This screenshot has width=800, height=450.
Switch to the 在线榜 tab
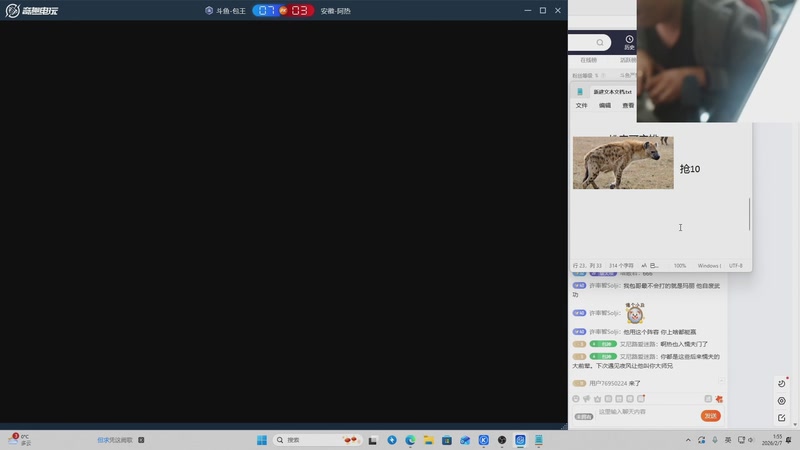589,60
